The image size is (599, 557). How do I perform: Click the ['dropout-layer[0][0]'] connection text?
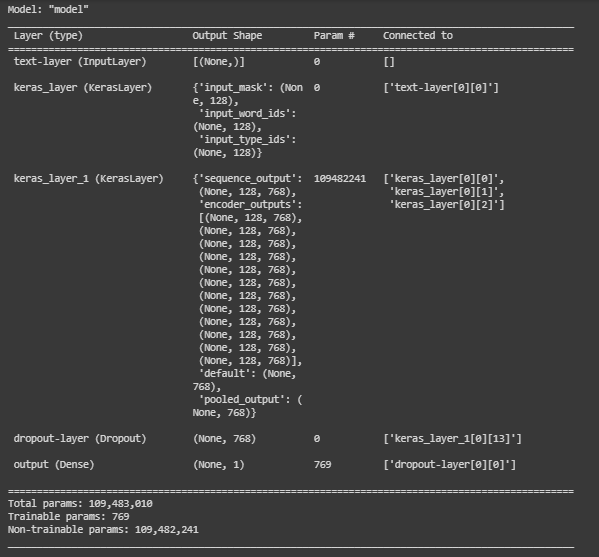click(x=450, y=464)
